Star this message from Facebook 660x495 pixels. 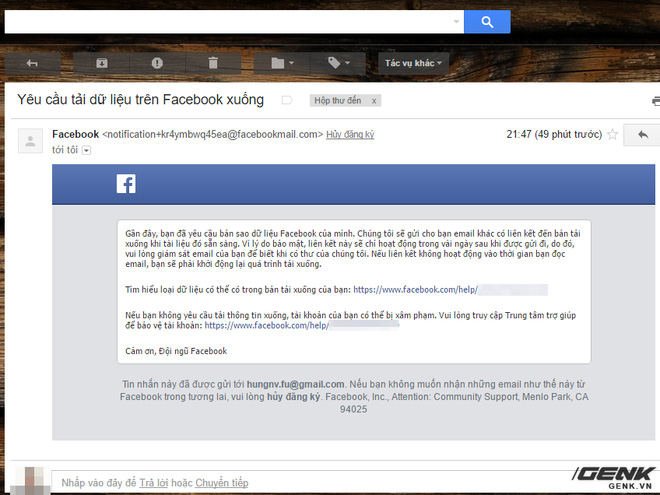pyautogui.click(x=612, y=135)
